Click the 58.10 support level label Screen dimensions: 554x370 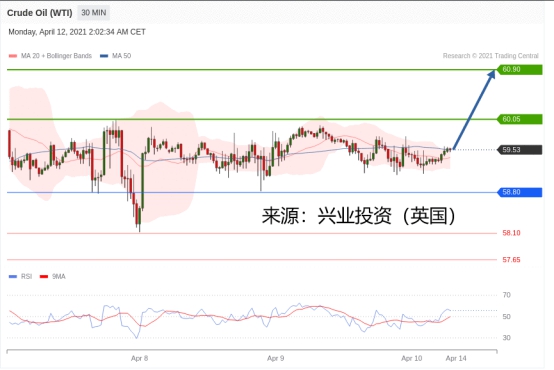click(x=511, y=233)
